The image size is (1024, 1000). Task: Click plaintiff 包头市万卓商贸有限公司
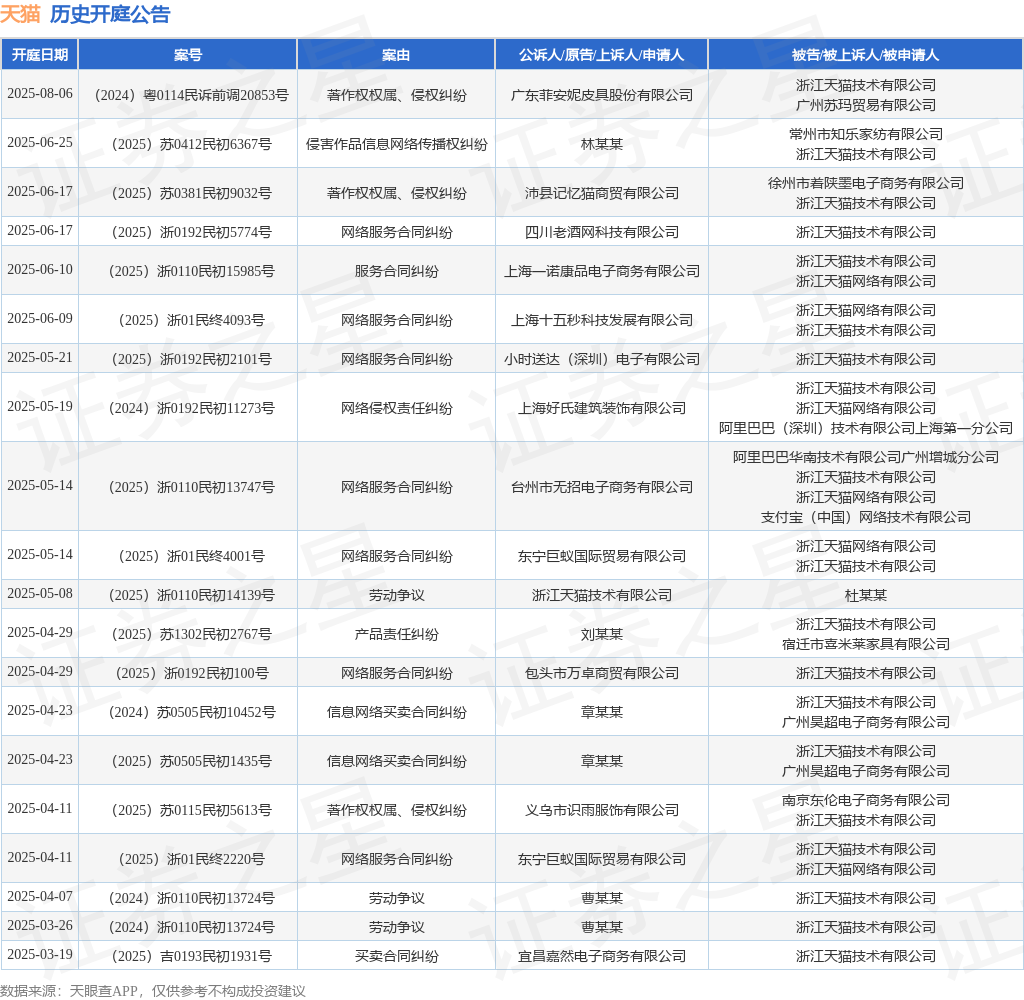pos(601,673)
